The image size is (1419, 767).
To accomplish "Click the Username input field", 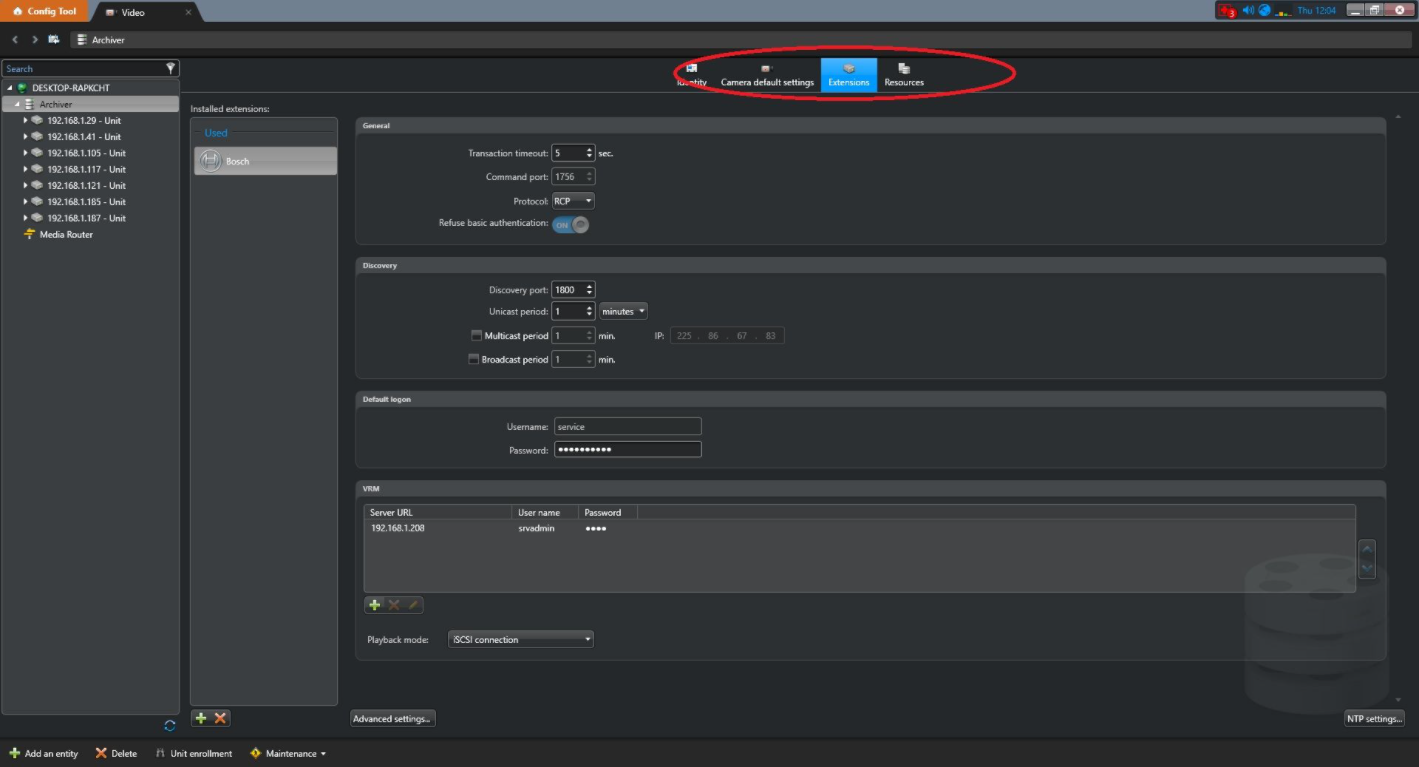I will [628, 426].
